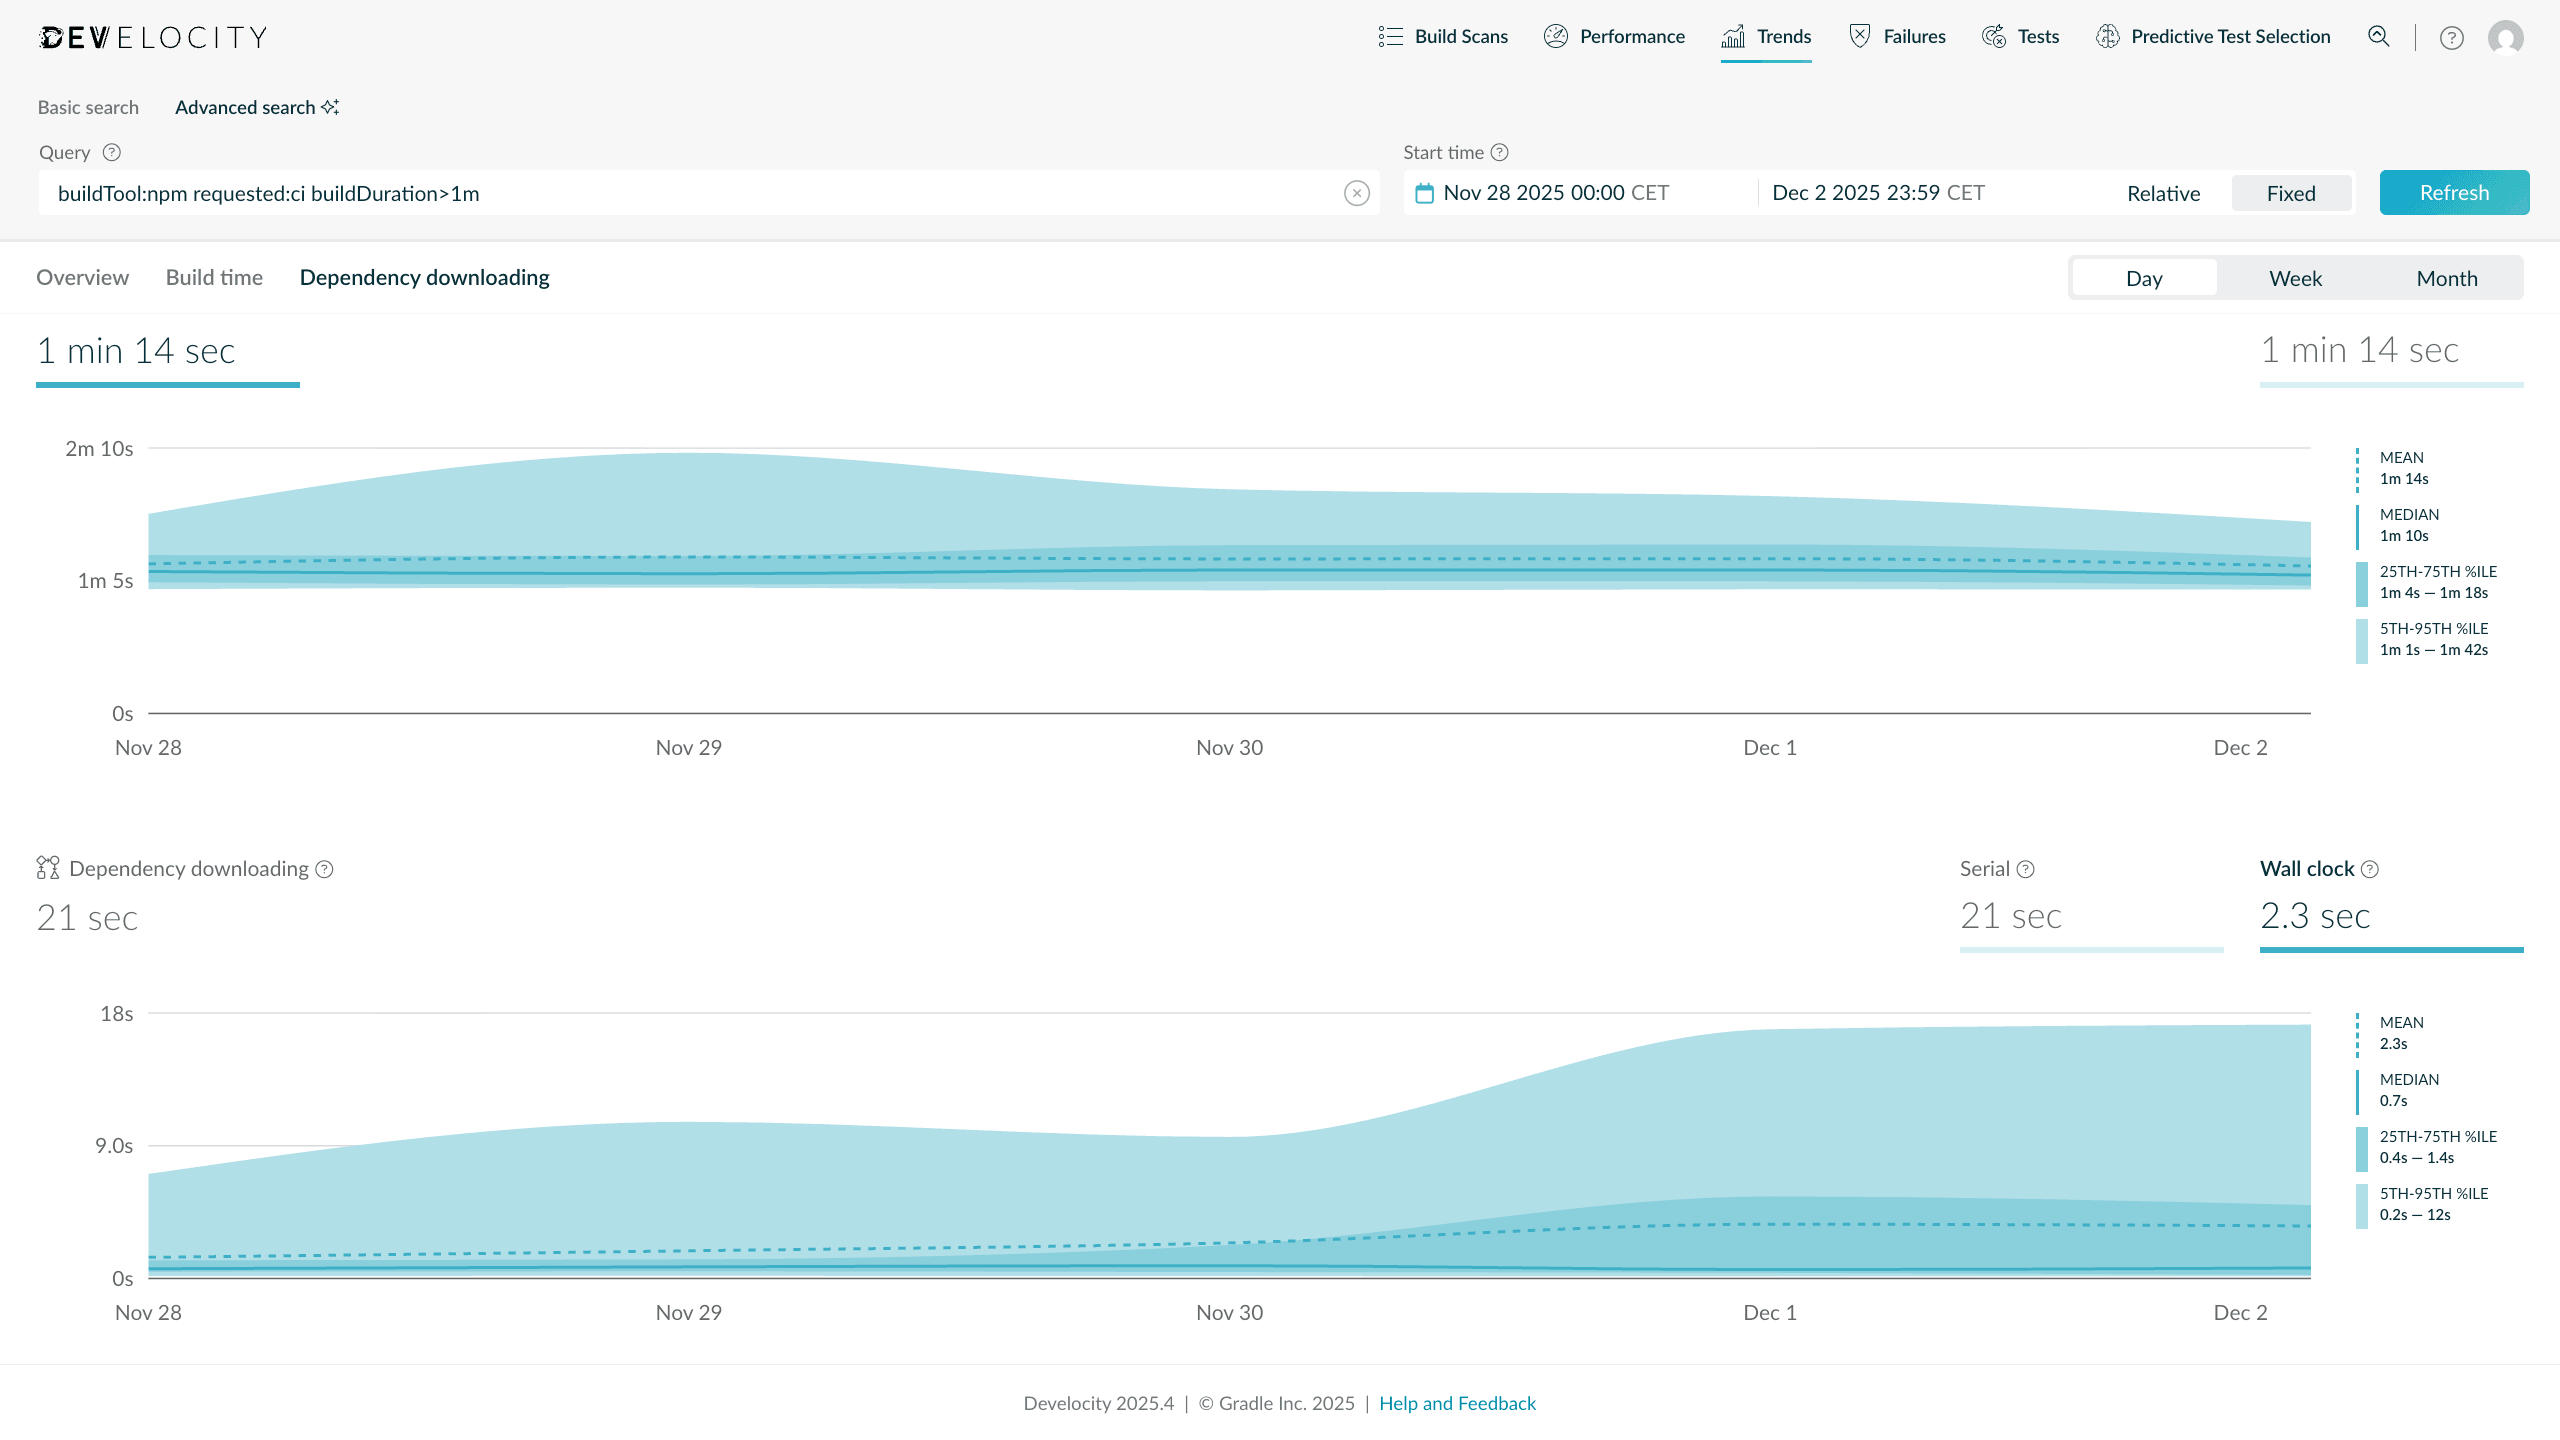
Task: Select the Performance gauge icon
Action: pos(1556,36)
